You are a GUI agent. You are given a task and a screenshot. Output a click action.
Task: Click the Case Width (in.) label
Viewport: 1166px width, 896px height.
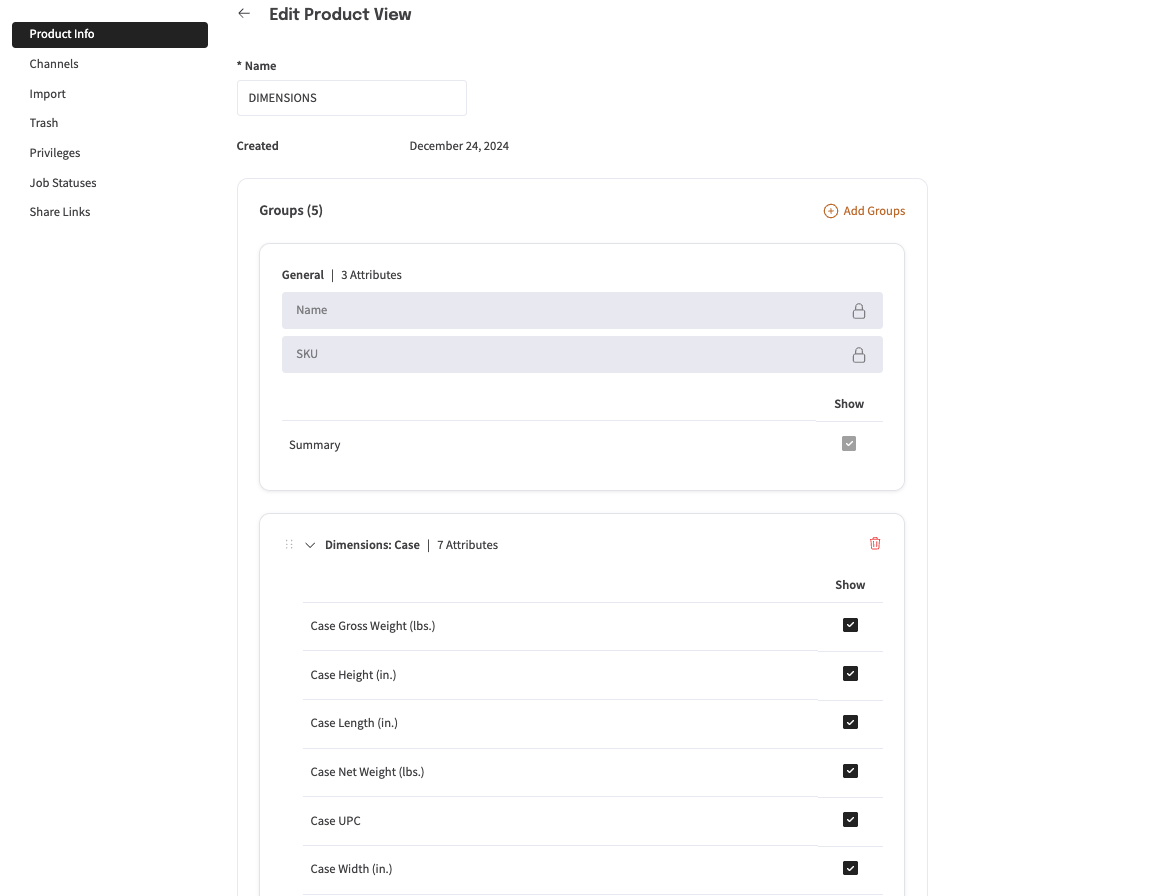coord(351,868)
